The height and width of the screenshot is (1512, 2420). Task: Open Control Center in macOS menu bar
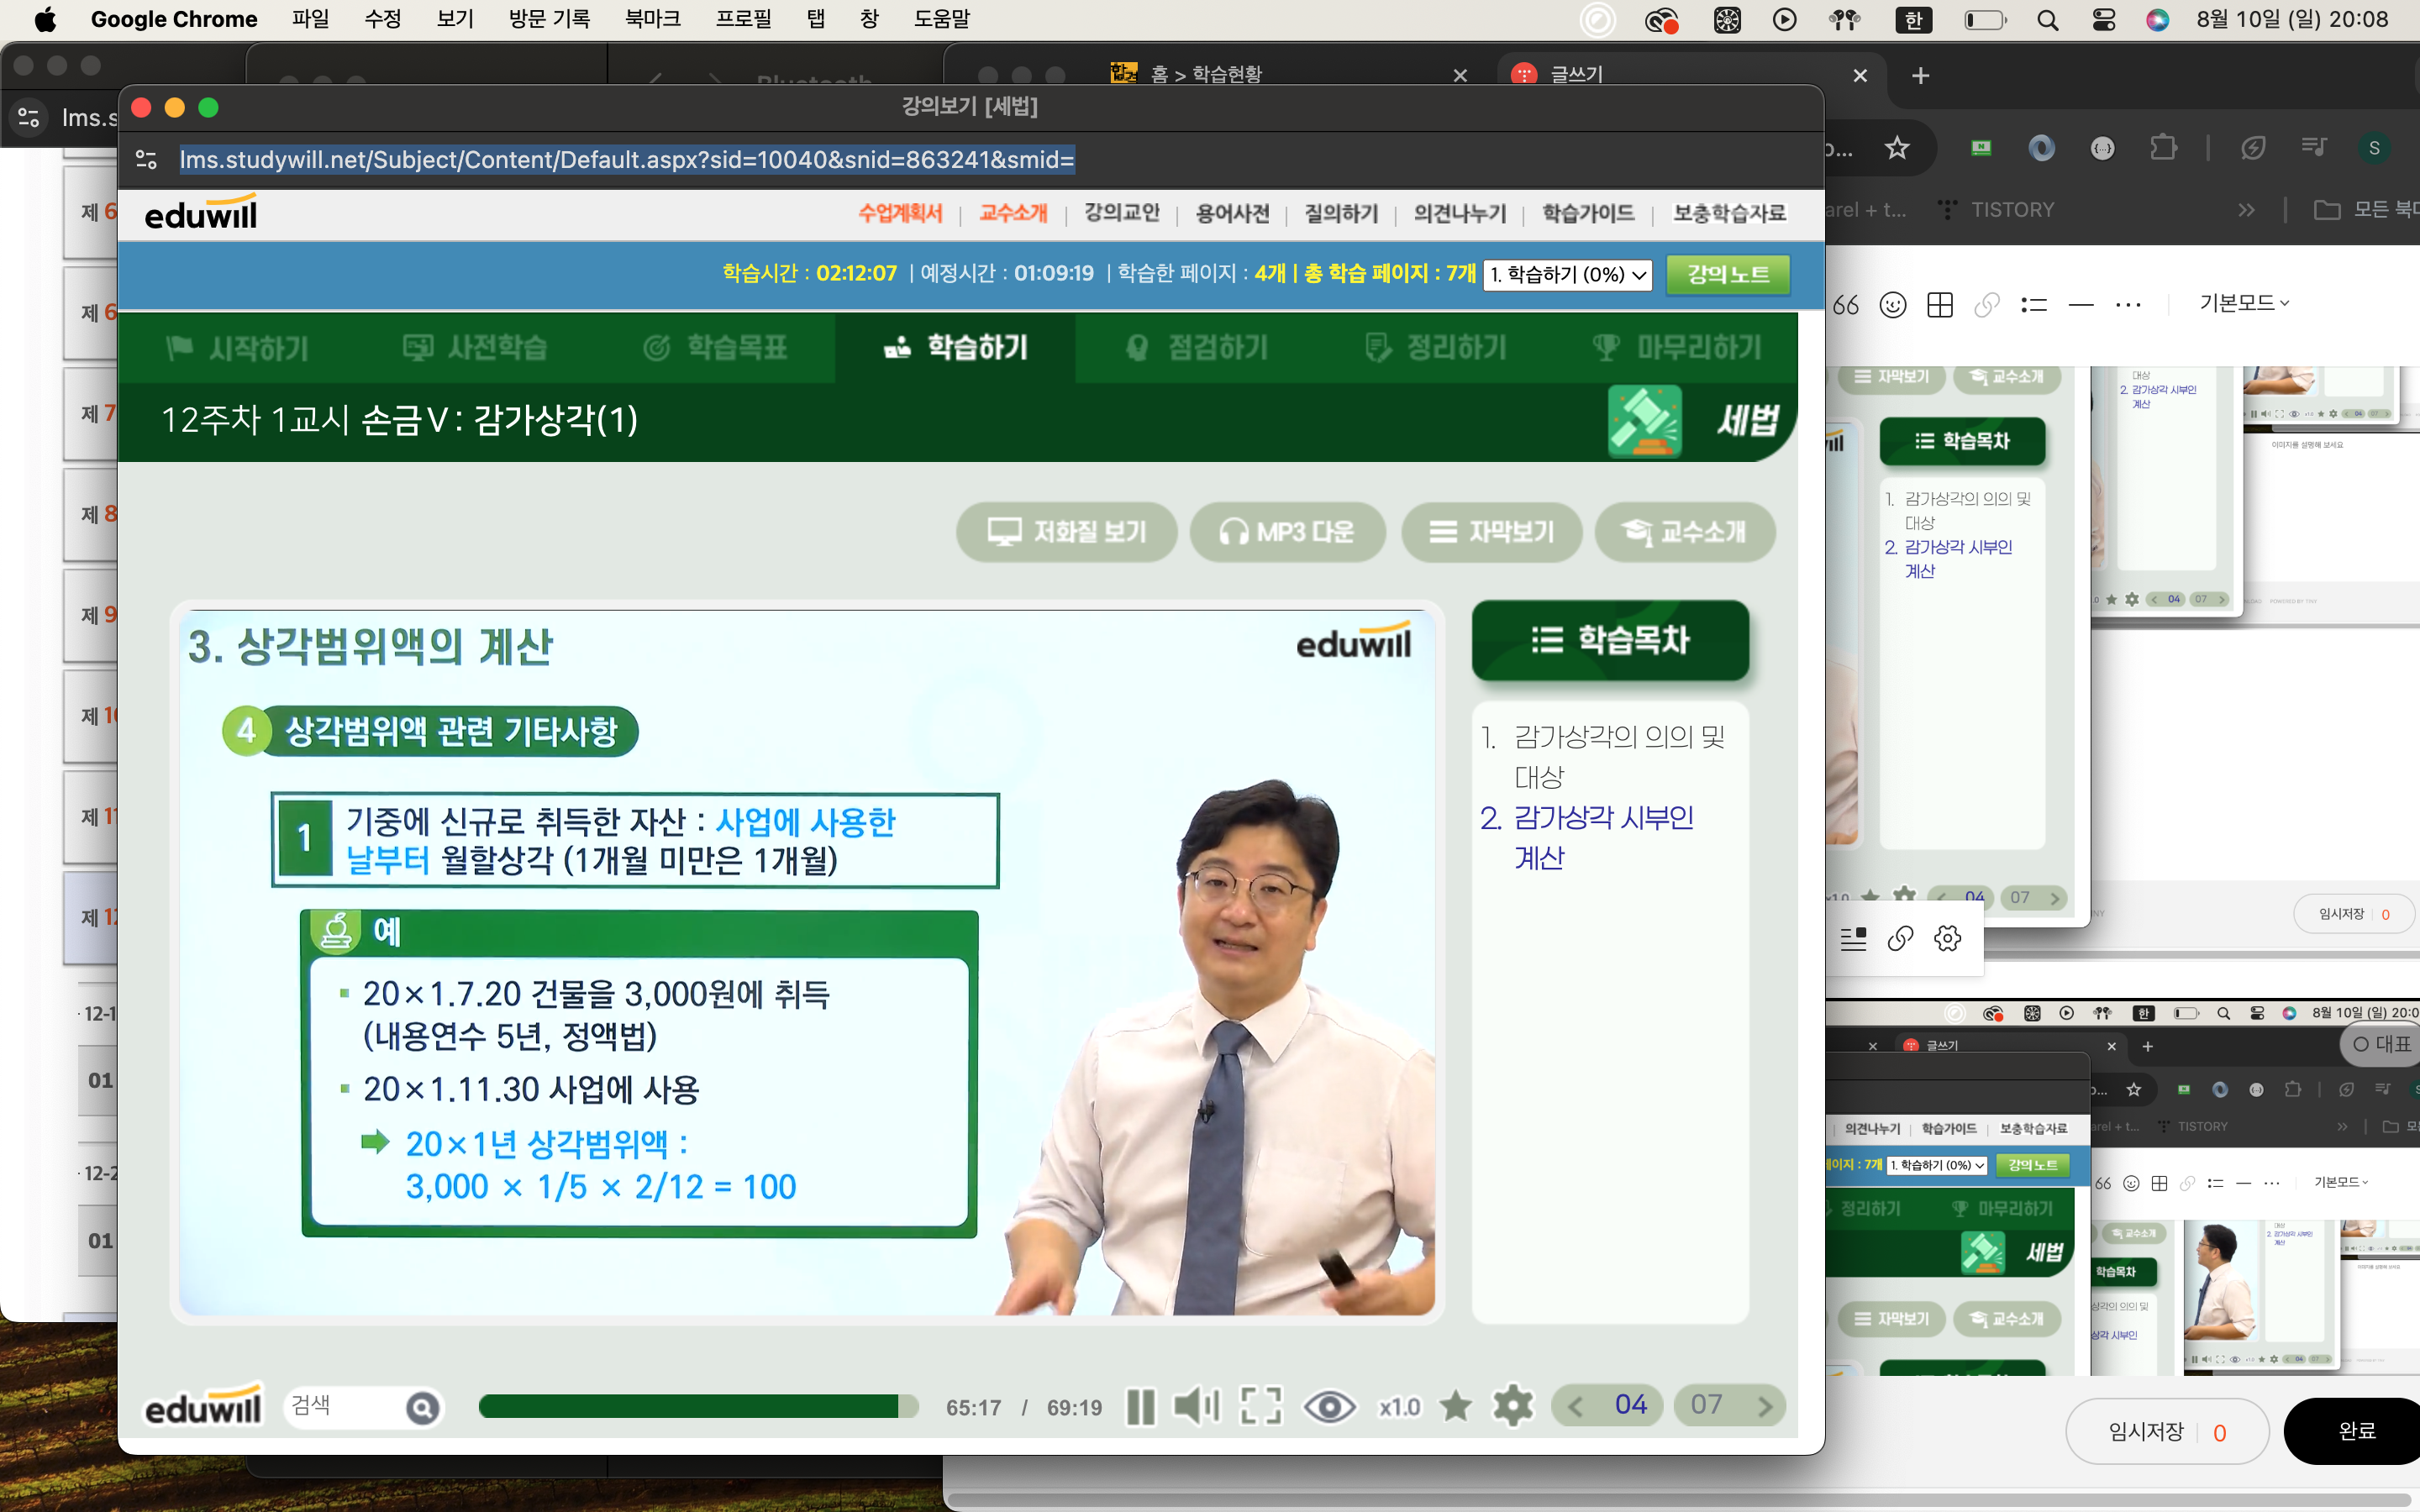[x=2103, y=19]
